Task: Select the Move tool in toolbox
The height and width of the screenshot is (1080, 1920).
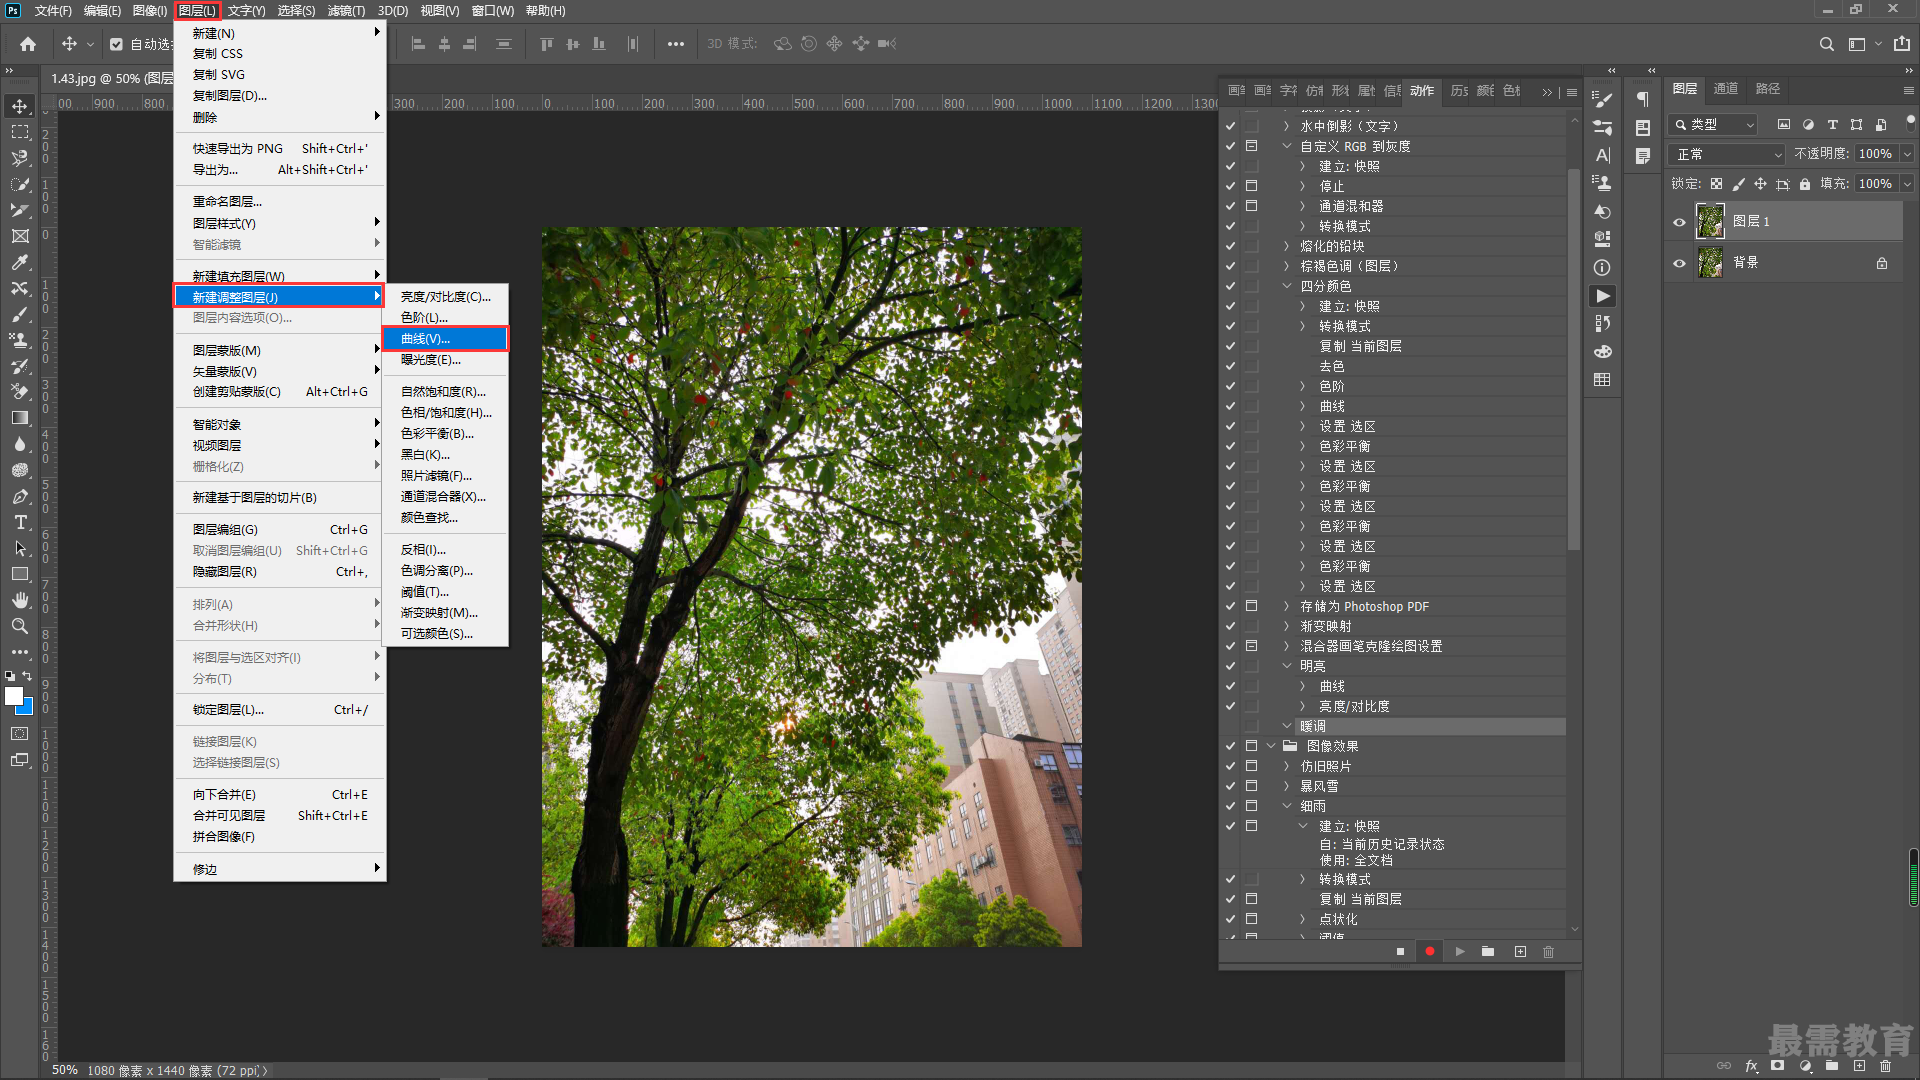Action: coord(20,106)
